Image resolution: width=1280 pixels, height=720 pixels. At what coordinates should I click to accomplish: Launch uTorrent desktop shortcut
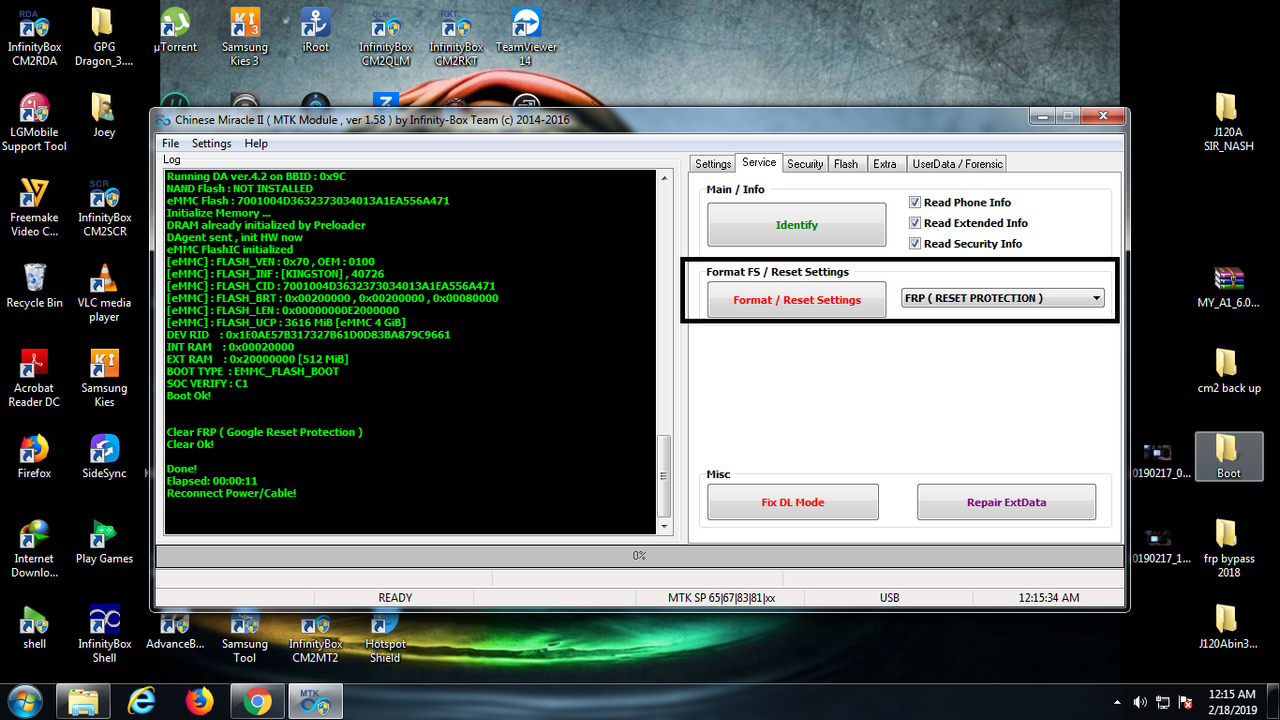(175, 30)
